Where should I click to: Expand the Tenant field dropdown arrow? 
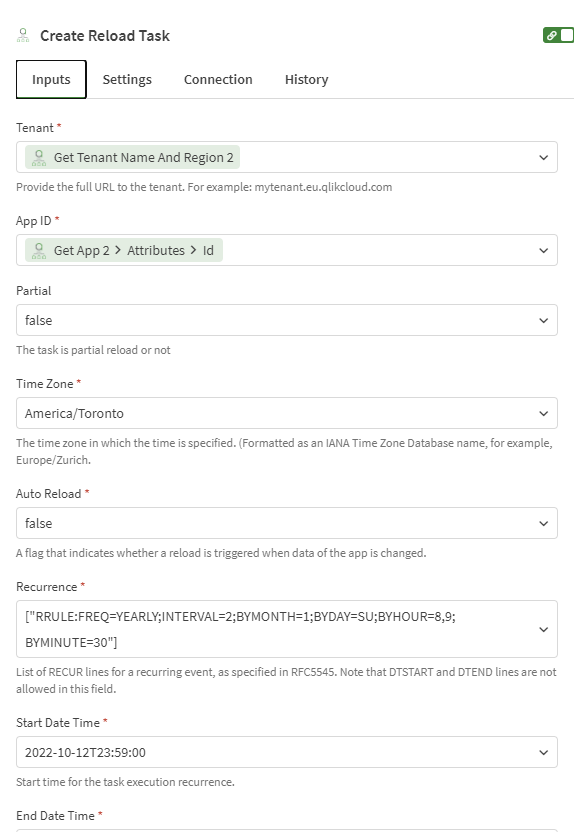(x=543, y=158)
